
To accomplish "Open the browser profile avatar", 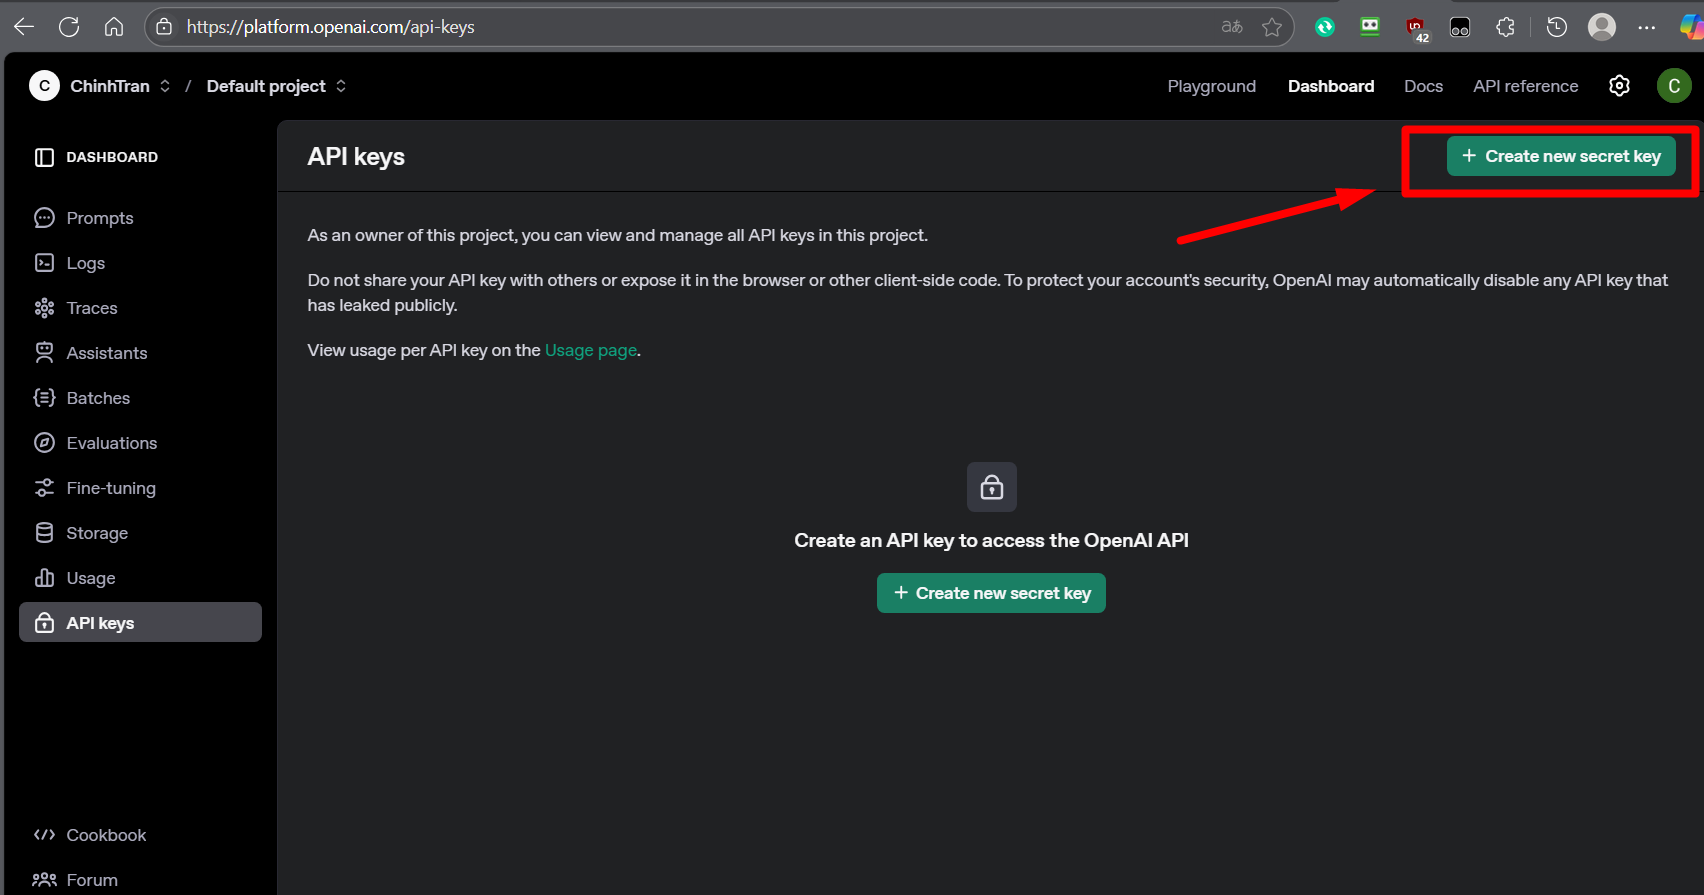I will pyautogui.click(x=1602, y=27).
